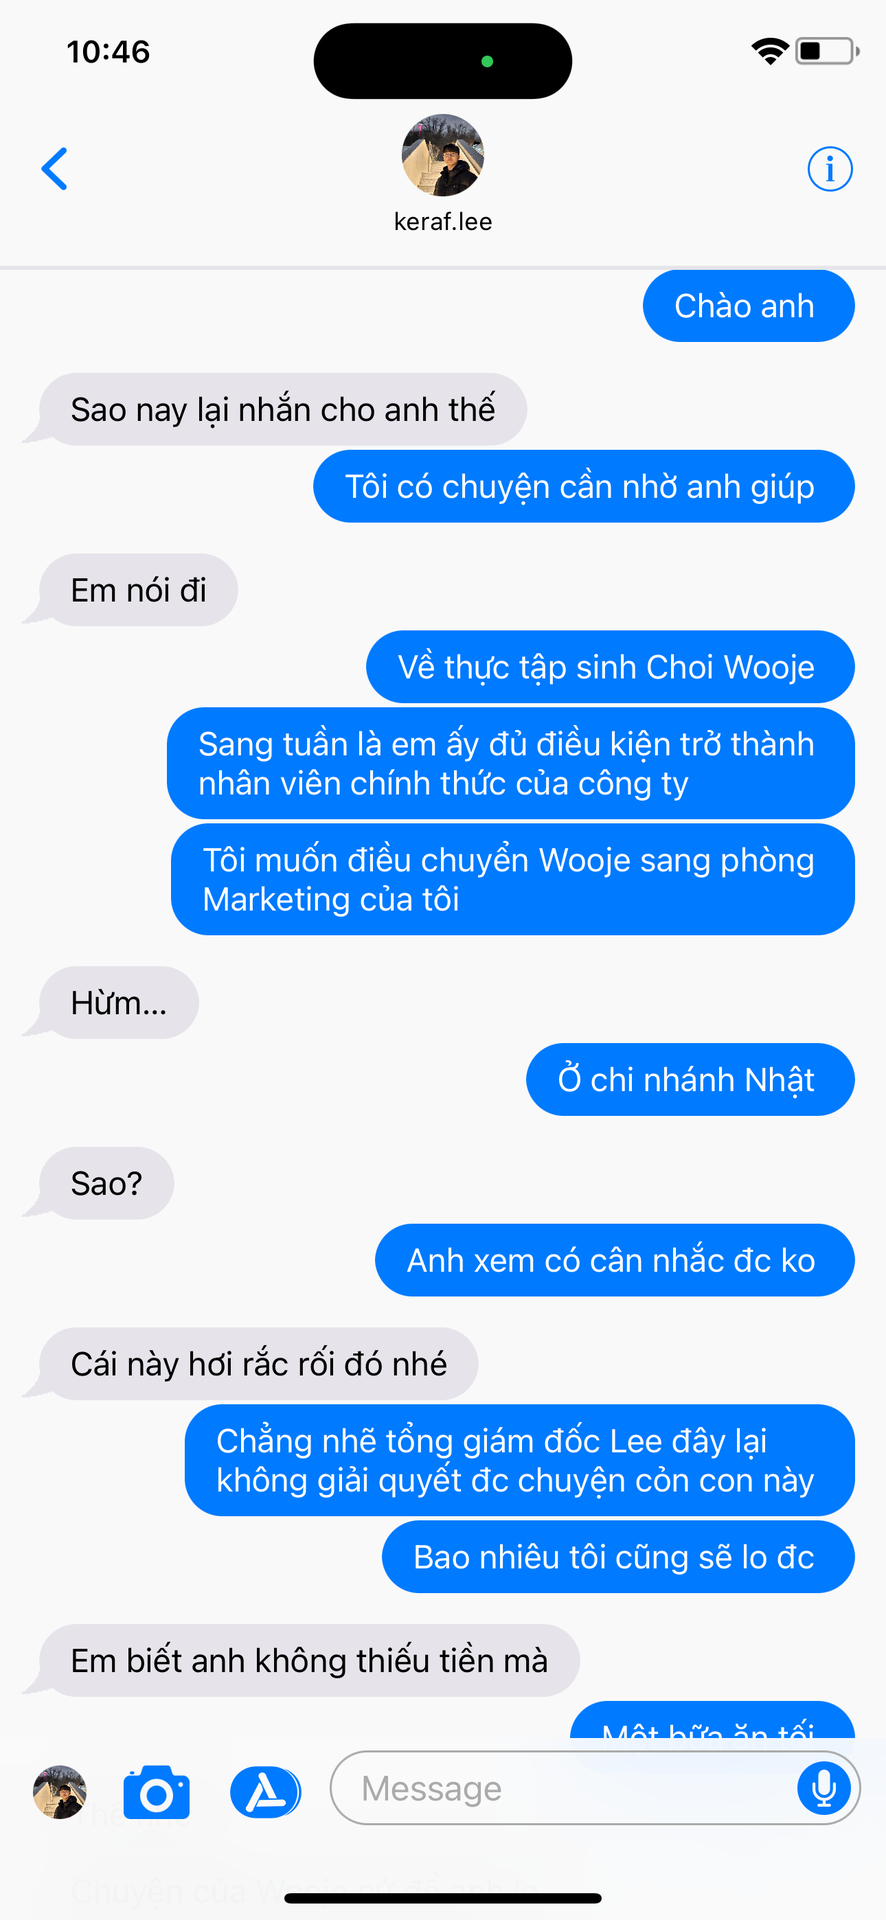This screenshot has width=886, height=1920.
Task: Tap the microphone dictation icon
Action: [x=824, y=1788]
